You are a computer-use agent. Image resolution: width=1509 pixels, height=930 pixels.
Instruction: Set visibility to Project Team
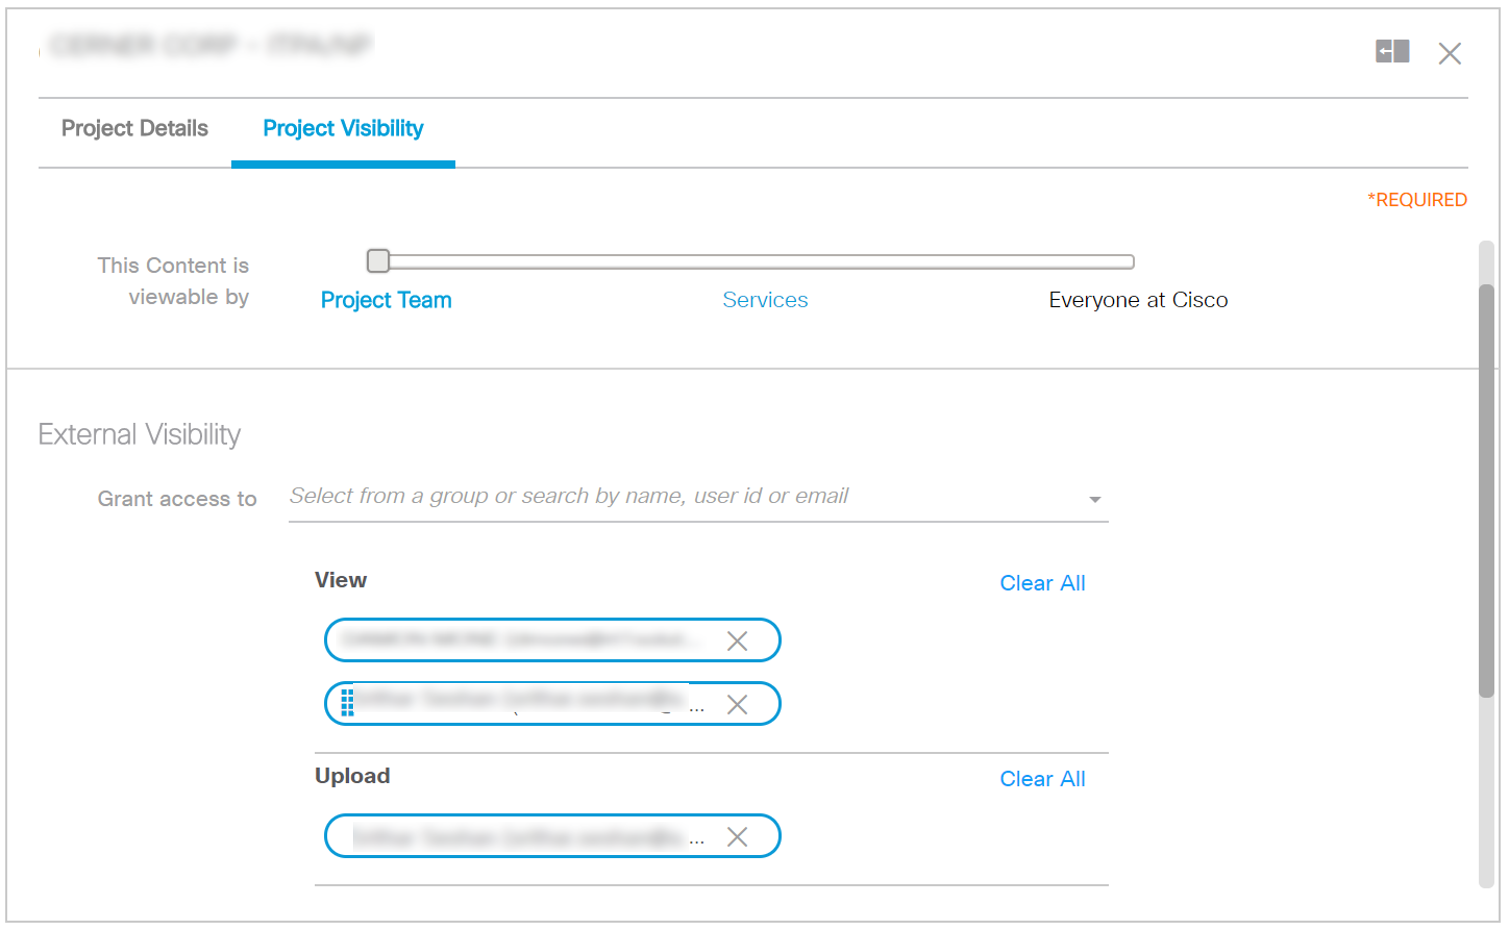[386, 300]
